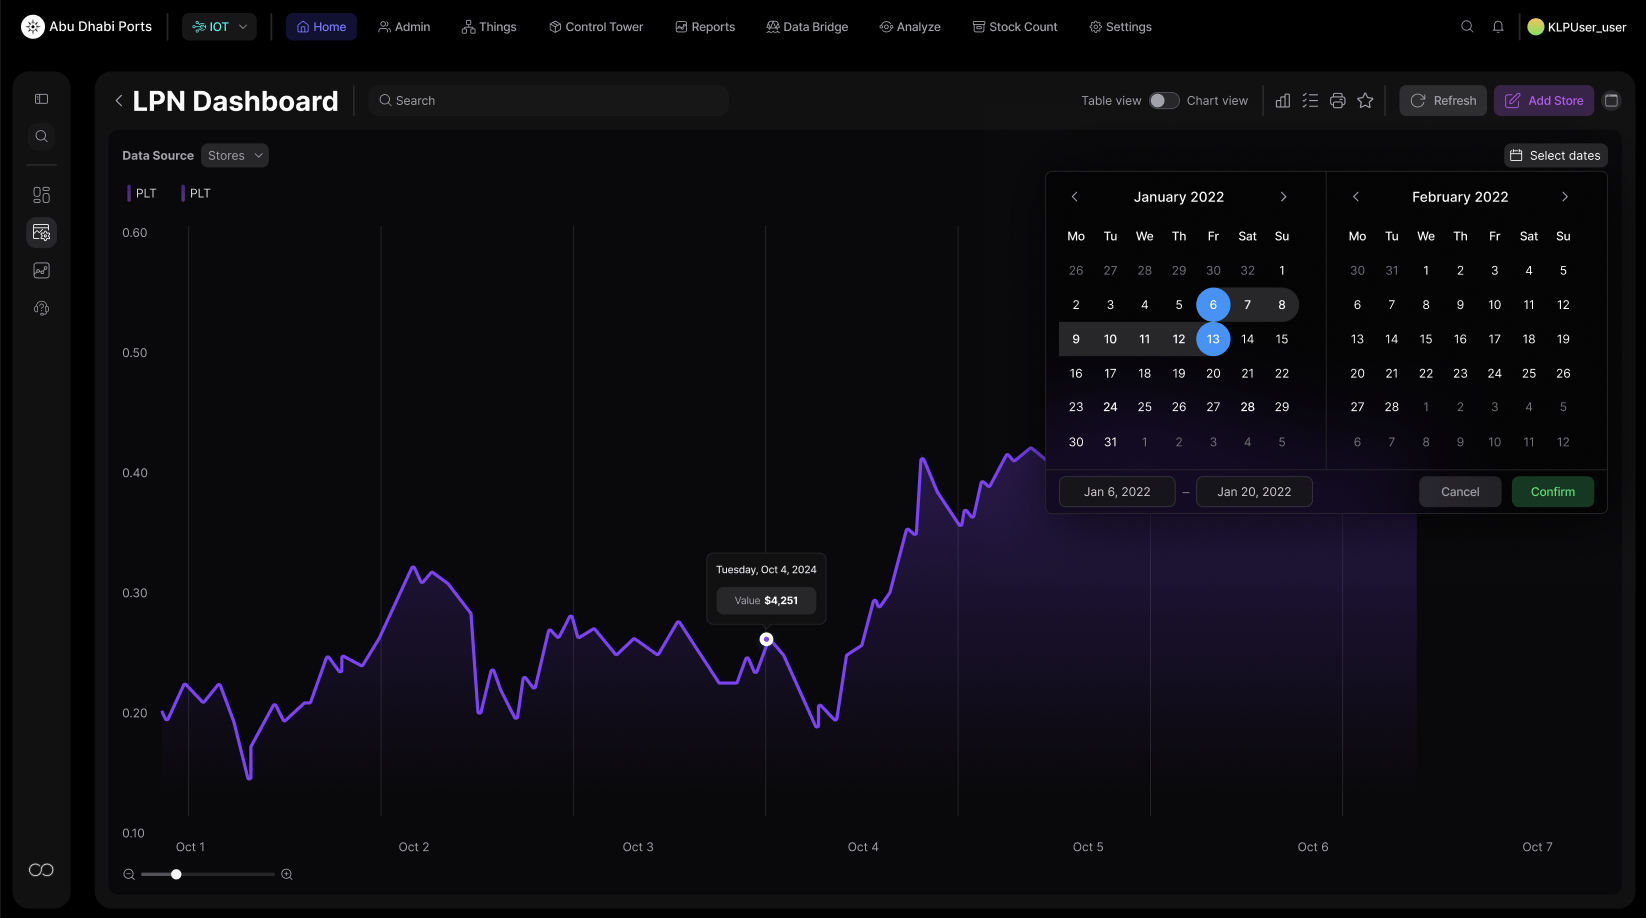Viewport: 1646px width, 918px height.
Task: Select February 1 in calendar
Action: [1426, 271]
